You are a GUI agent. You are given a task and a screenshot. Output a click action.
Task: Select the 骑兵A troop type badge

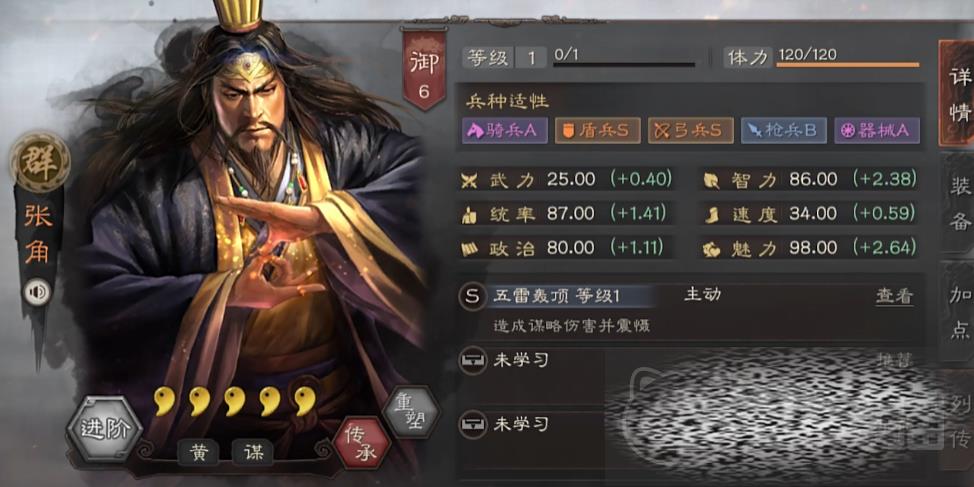(505, 130)
